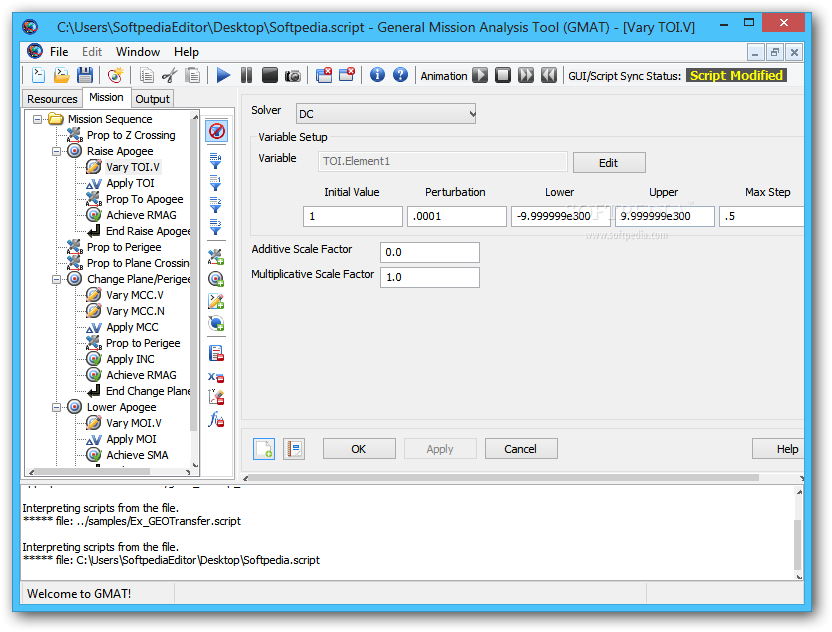Click the exclude function f() filter icon

(216, 420)
